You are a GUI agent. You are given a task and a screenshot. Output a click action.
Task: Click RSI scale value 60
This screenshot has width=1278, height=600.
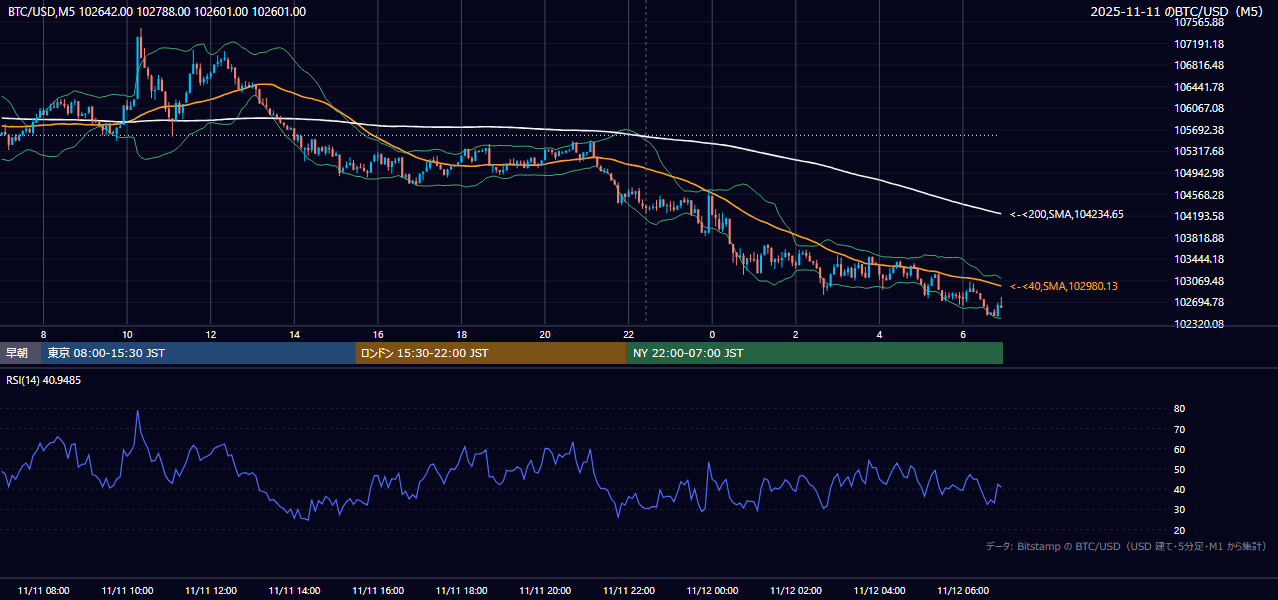pyautogui.click(x=1179, y=449)
